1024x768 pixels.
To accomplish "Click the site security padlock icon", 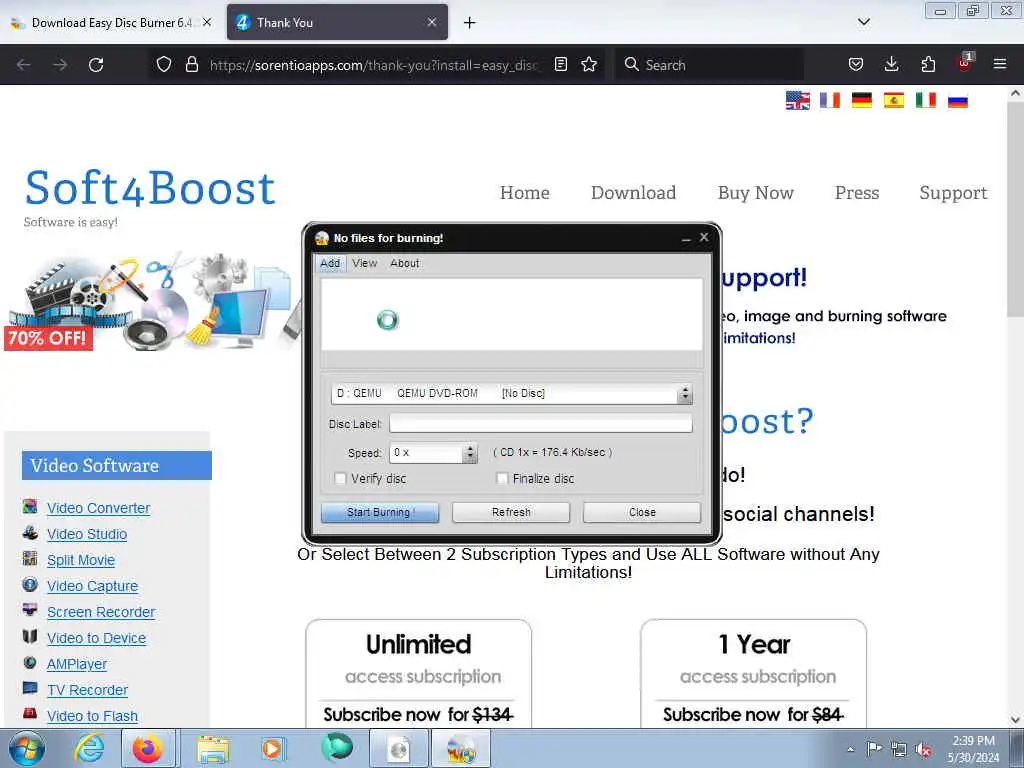I will tap(191, 65).
